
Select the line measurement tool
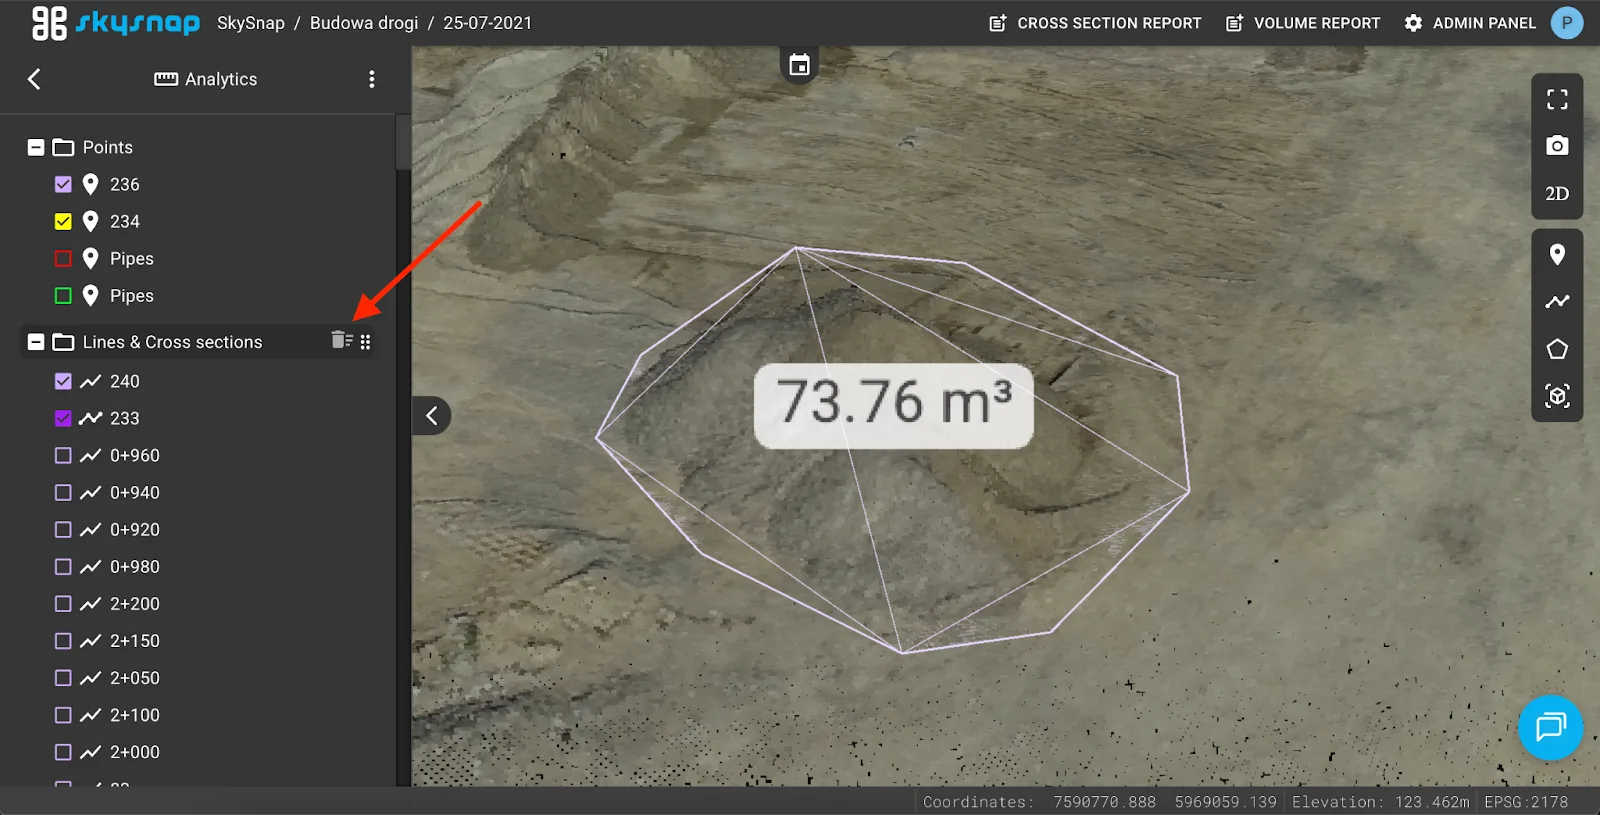coord(1556,301)
